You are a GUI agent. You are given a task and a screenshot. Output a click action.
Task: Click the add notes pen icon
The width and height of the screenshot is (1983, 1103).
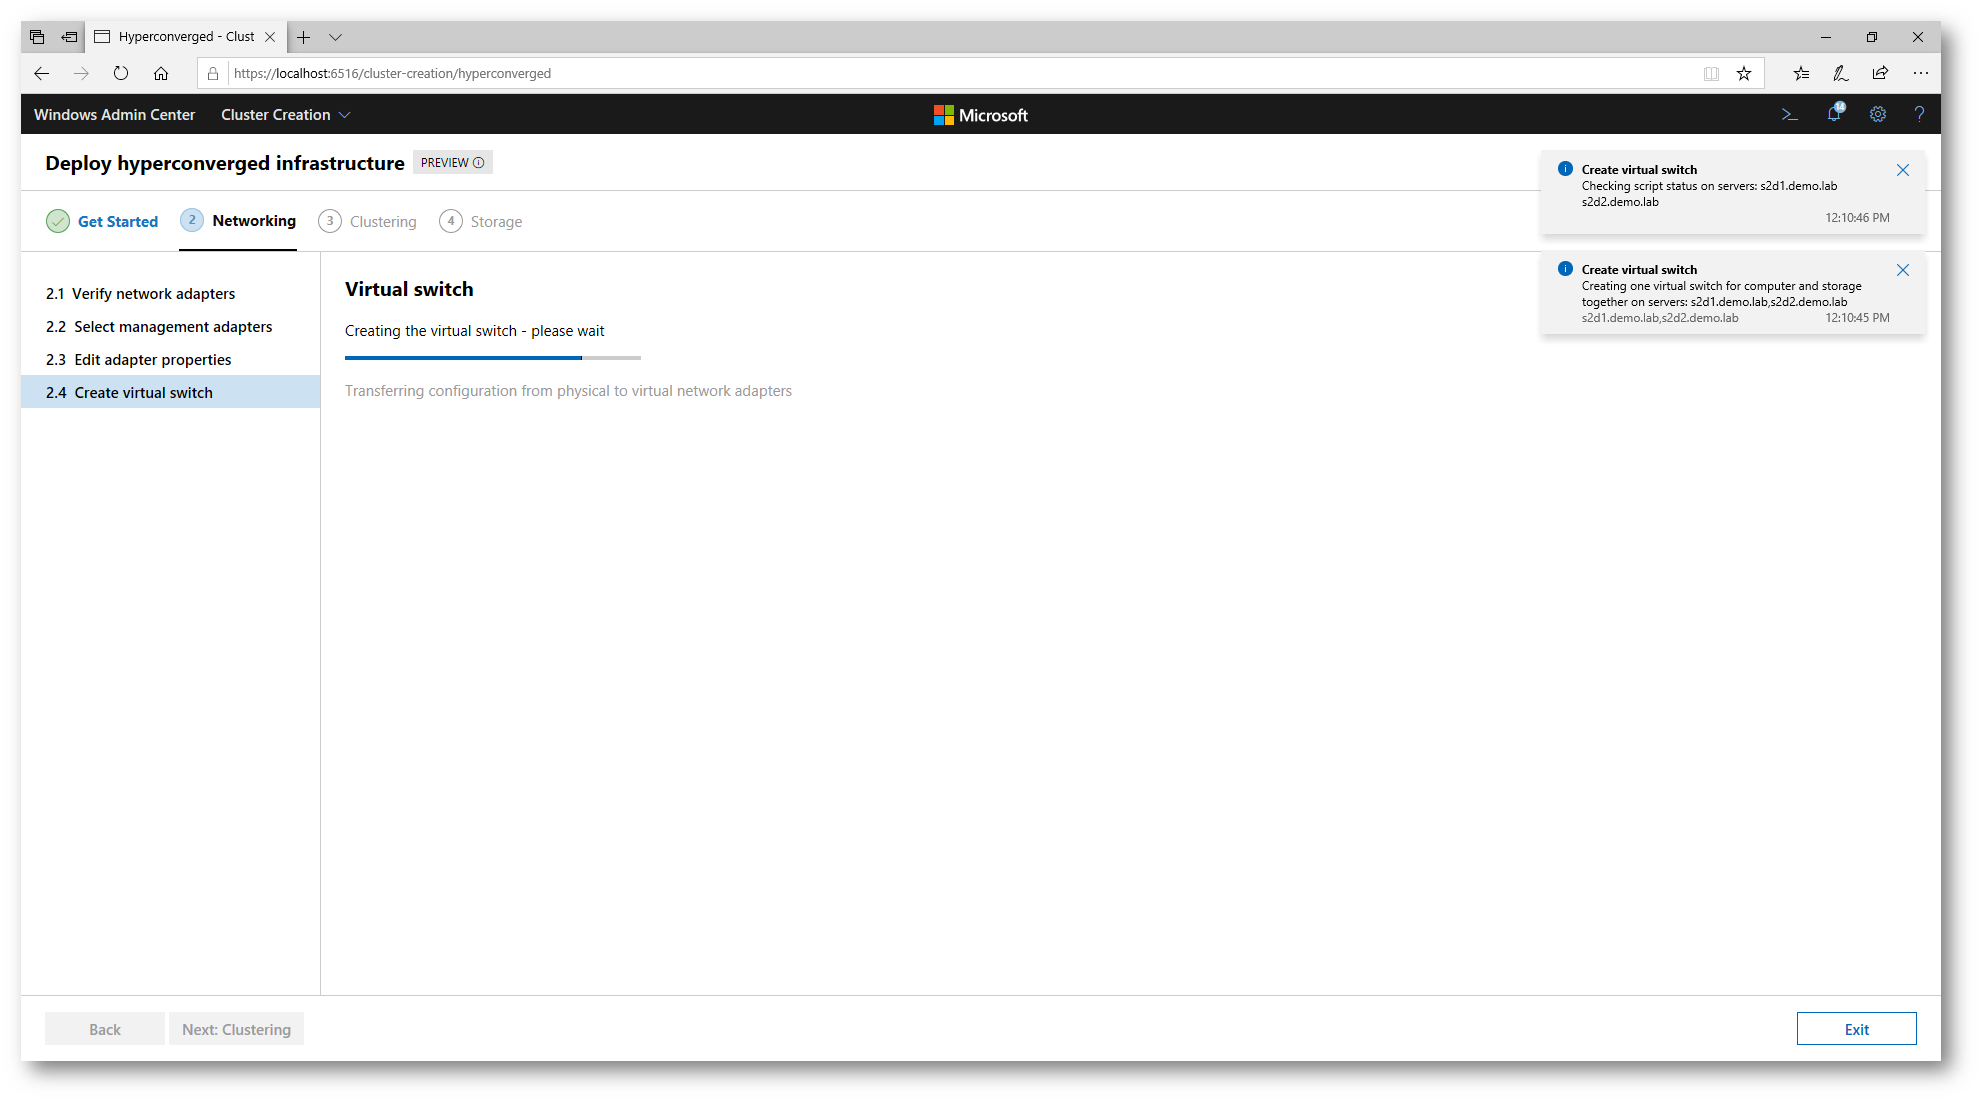[x=1840, y=73]
